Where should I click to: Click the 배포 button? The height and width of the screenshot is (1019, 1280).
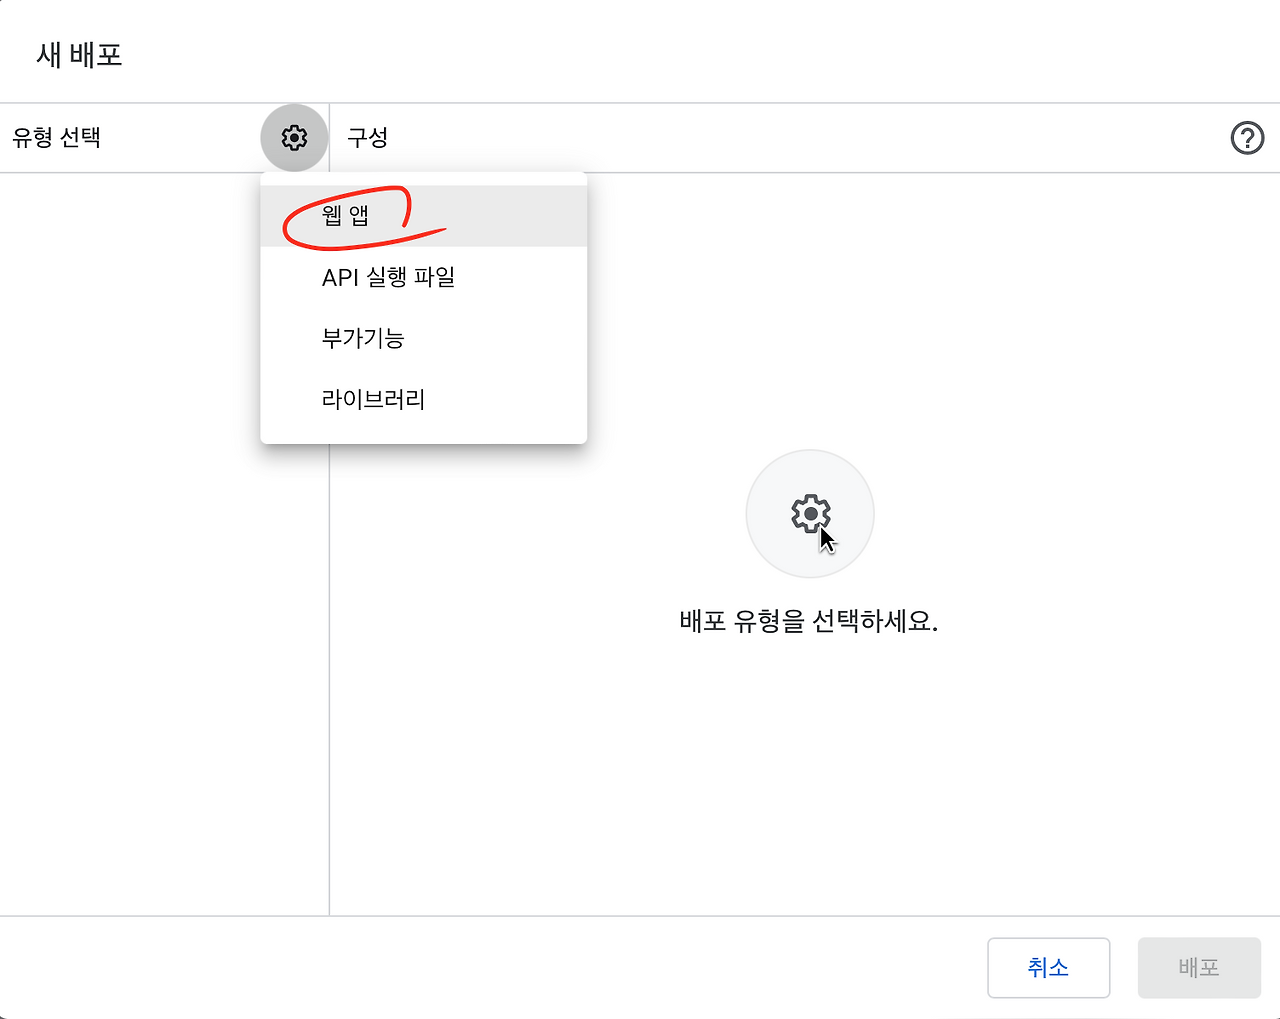1198,967
